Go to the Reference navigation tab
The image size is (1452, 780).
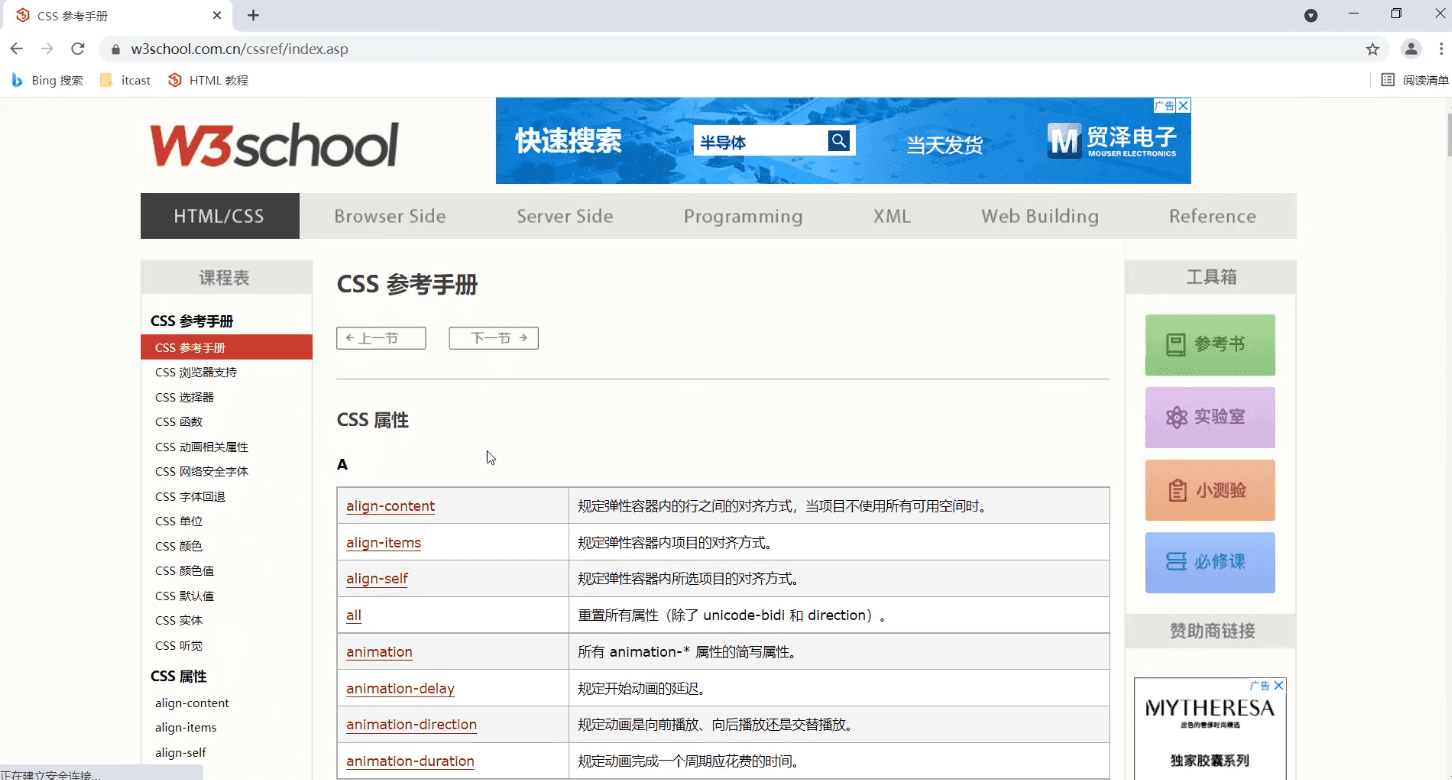click(x=1212, y=216)
